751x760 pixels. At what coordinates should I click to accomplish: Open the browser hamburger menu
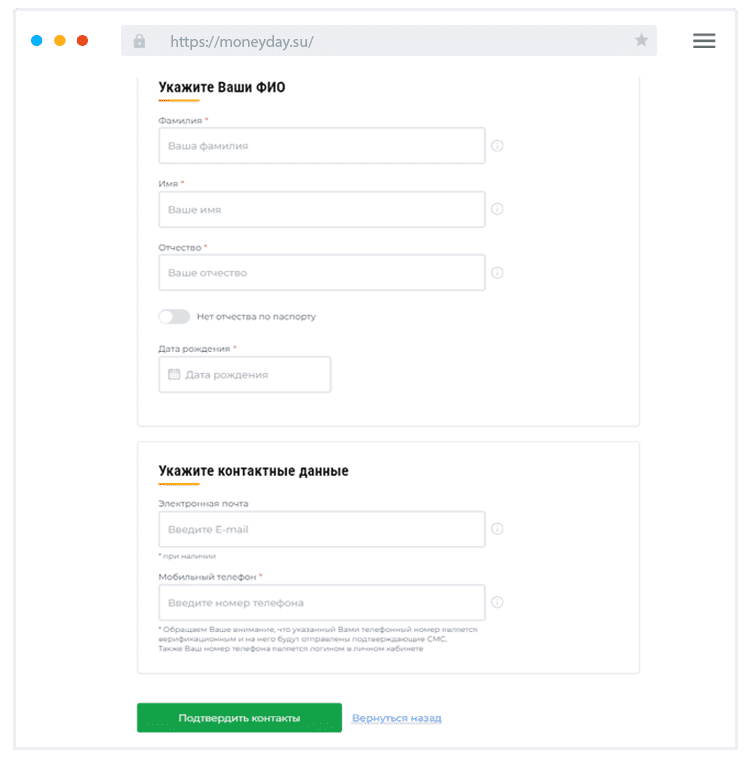[x=704, y=41]
